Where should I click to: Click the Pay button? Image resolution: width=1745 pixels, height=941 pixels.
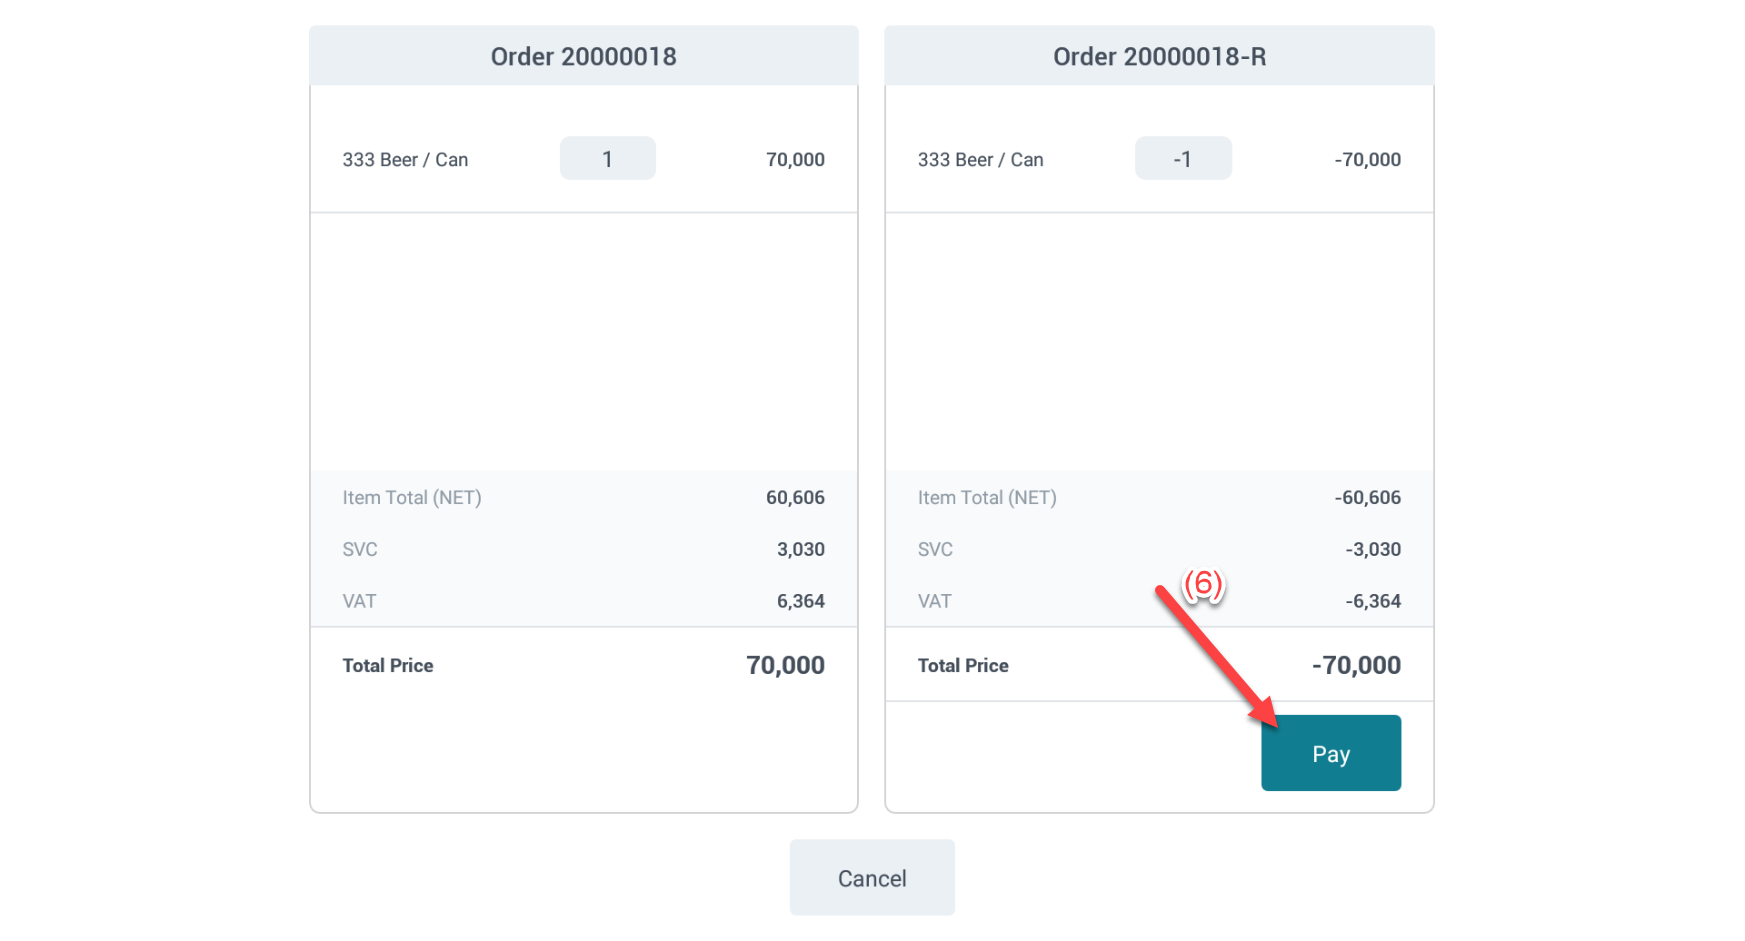coord(1330,753)
